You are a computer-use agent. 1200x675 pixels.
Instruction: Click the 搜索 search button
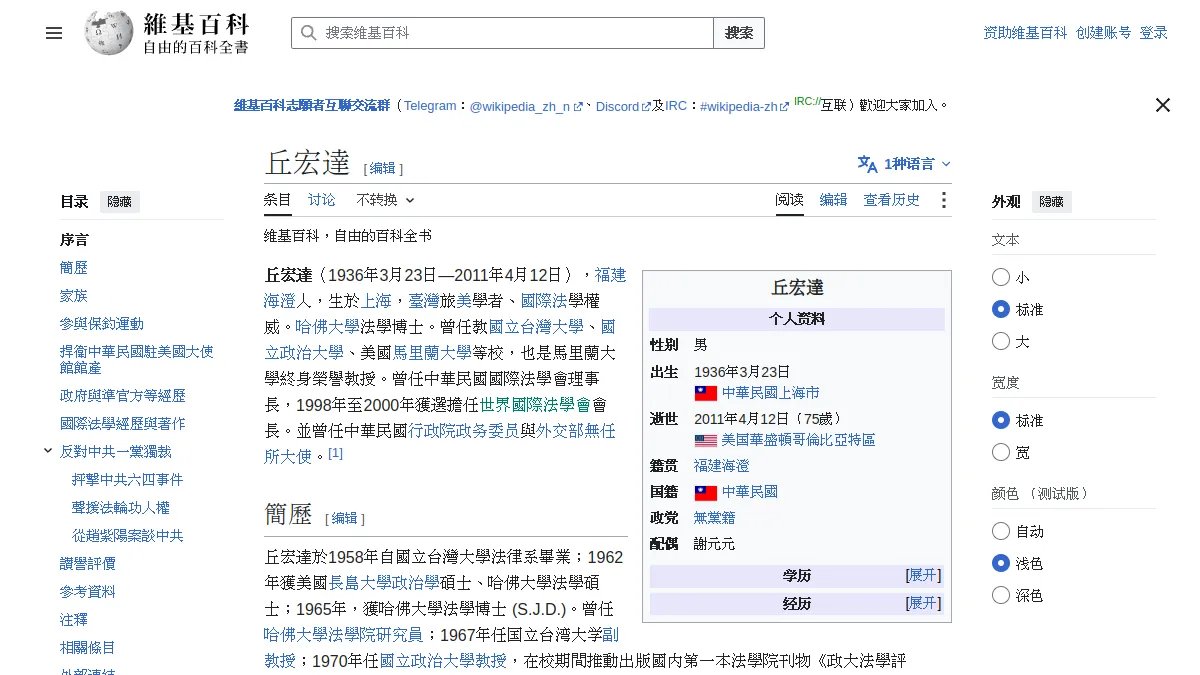(739, 33)
